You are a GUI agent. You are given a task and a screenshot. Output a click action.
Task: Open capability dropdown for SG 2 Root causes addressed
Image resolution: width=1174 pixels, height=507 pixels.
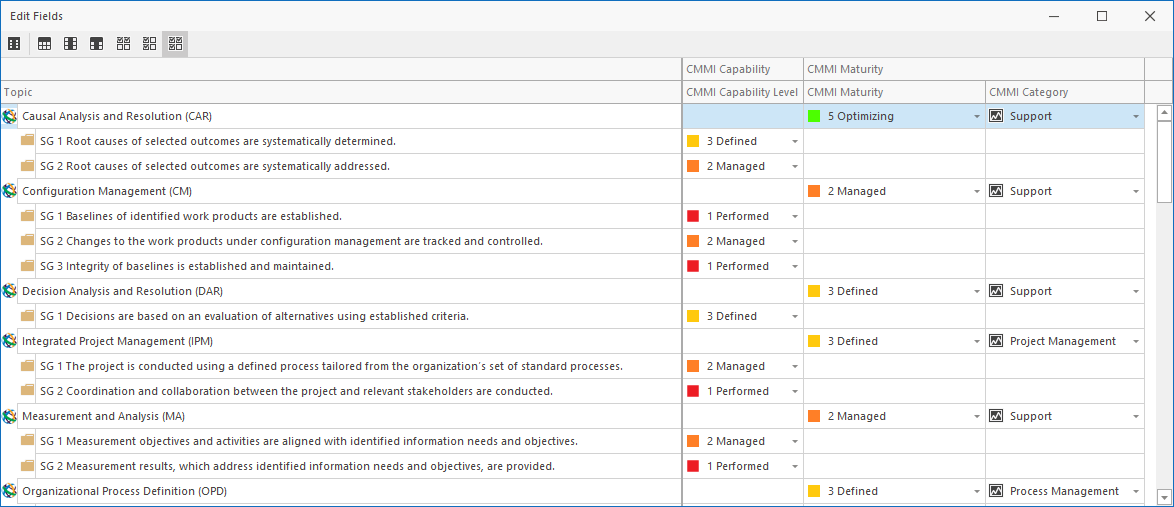click(x=795, y=166)
